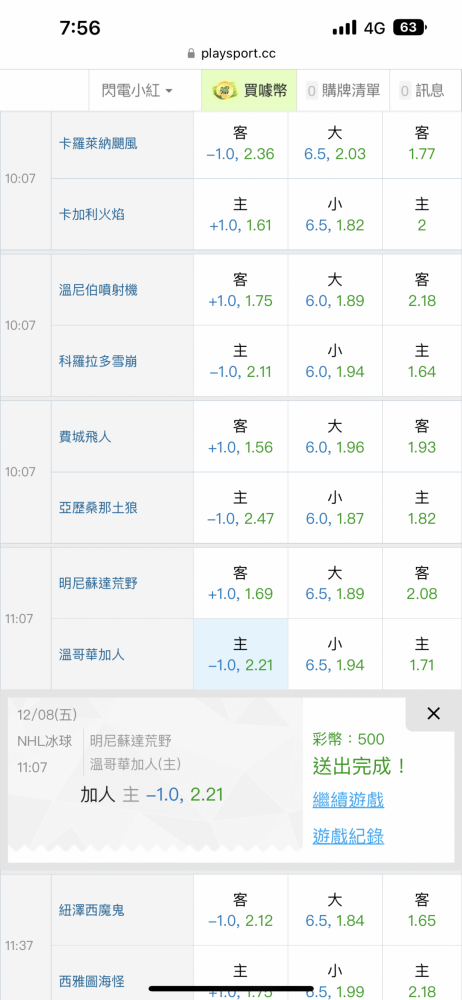This screenshot has width=462, height=1000.
Task: Select 卡羅萊納颶風 away spread -1.0, 2.36
Action: 241,143
